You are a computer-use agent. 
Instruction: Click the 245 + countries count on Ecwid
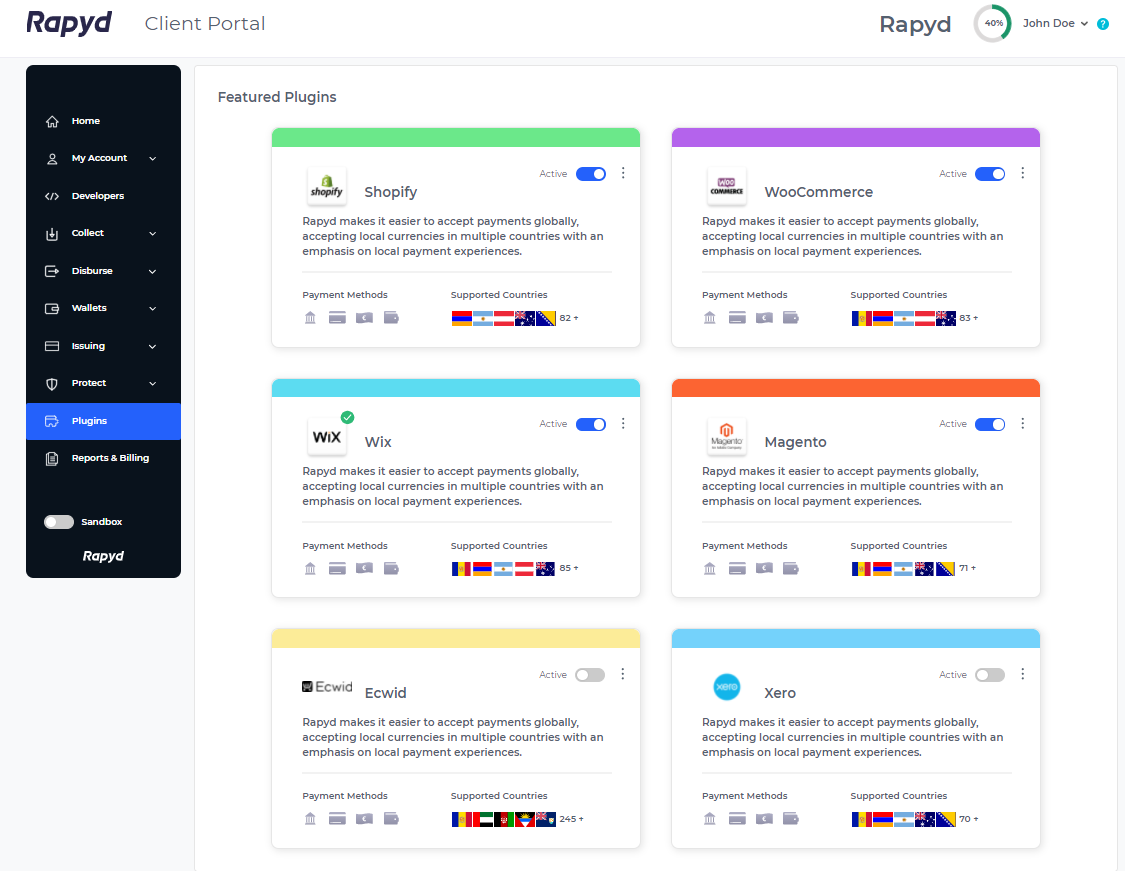[571, 819]
